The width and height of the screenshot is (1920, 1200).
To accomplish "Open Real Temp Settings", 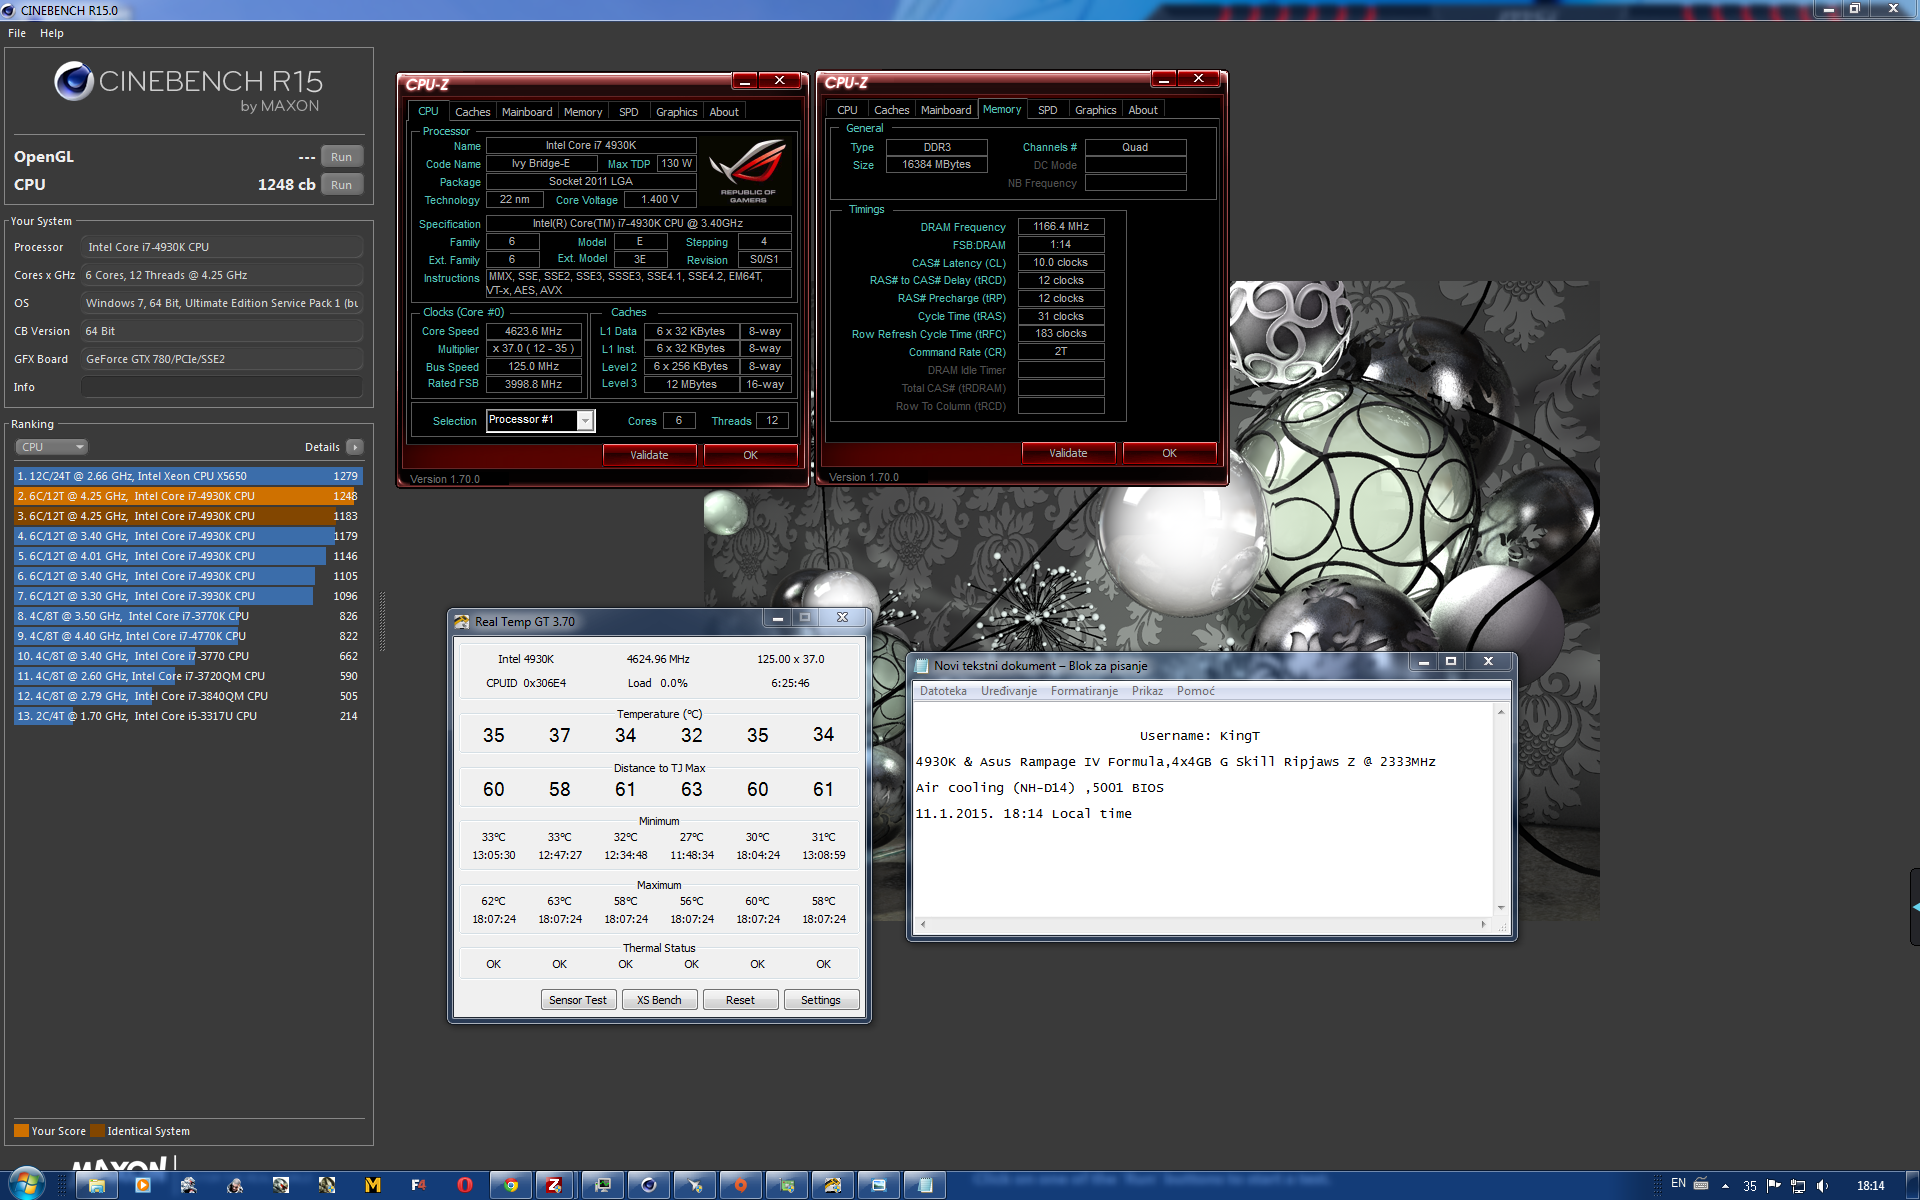I will [x=821, y=1000].
